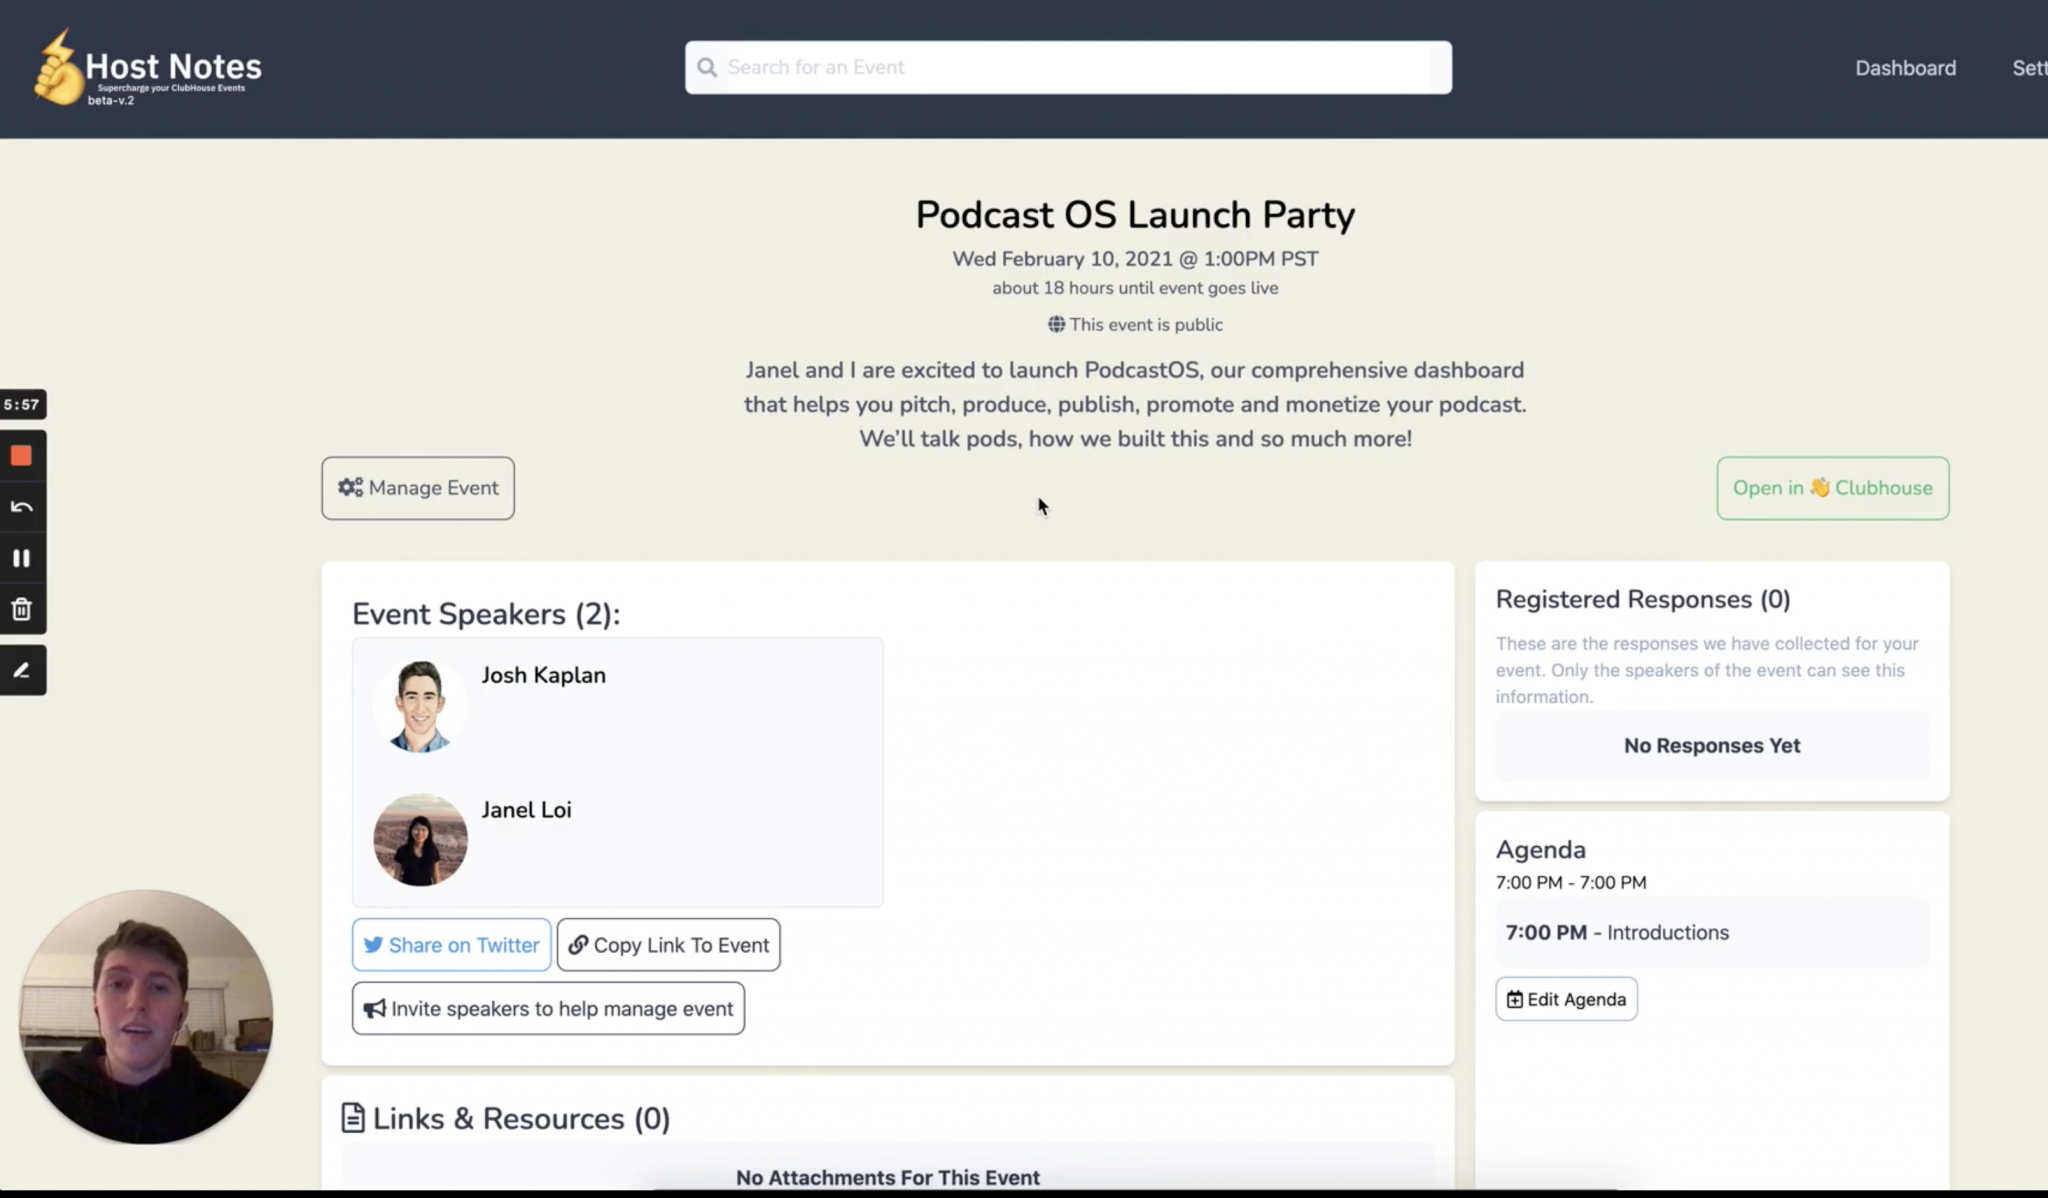This screenshot has height=1198, width=2048.
Task: Pause the screen recording
Action: tap(21, 558)
